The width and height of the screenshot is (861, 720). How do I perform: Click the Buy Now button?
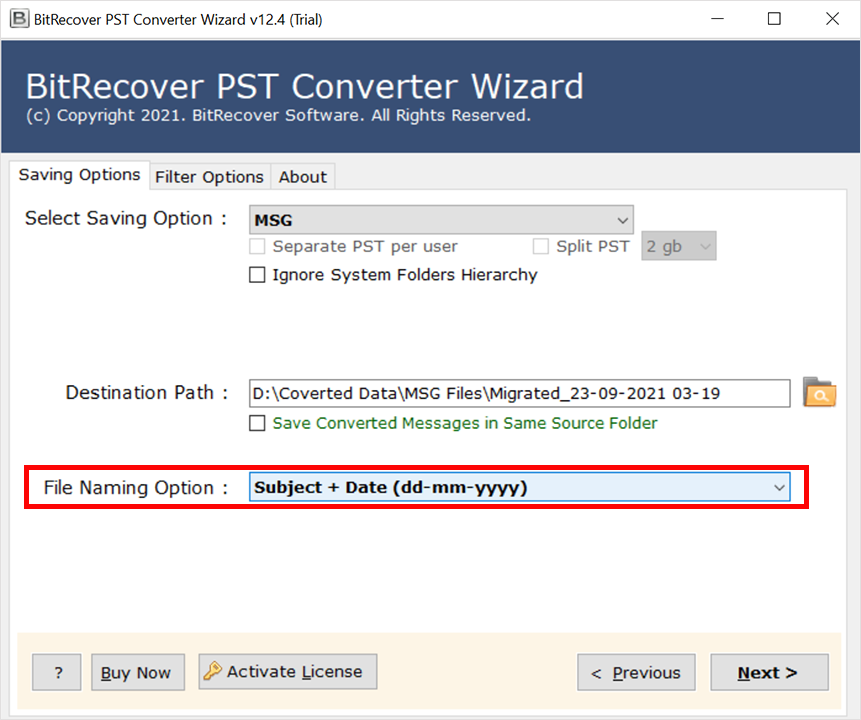(138, 672)
